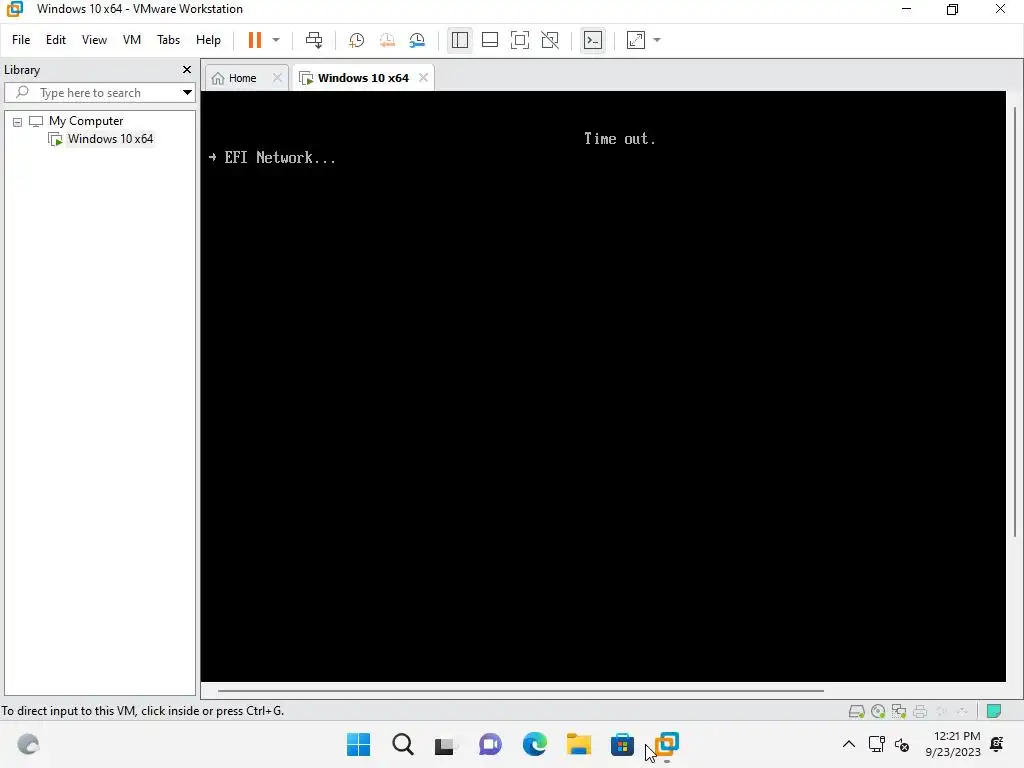Close the Home tab

(x=278, y=78)
